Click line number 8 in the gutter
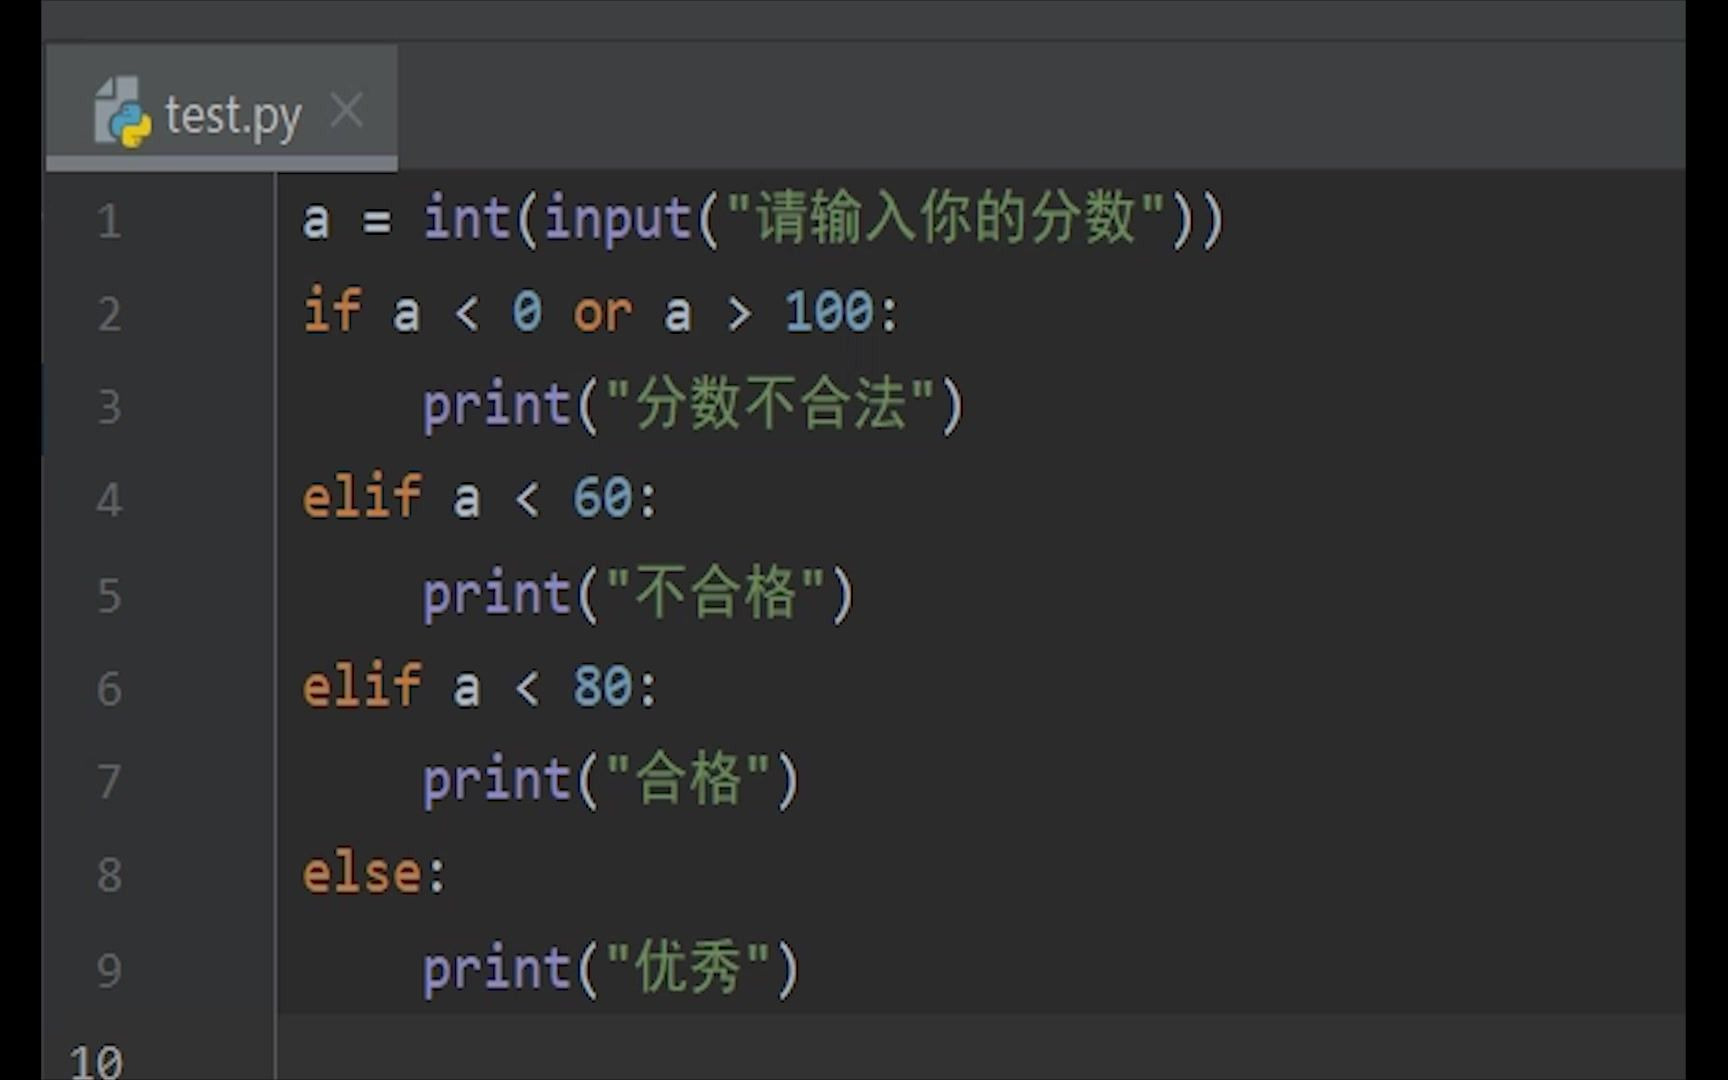This screenshot has width=1728, height=1080. click(x=109, y=875)
